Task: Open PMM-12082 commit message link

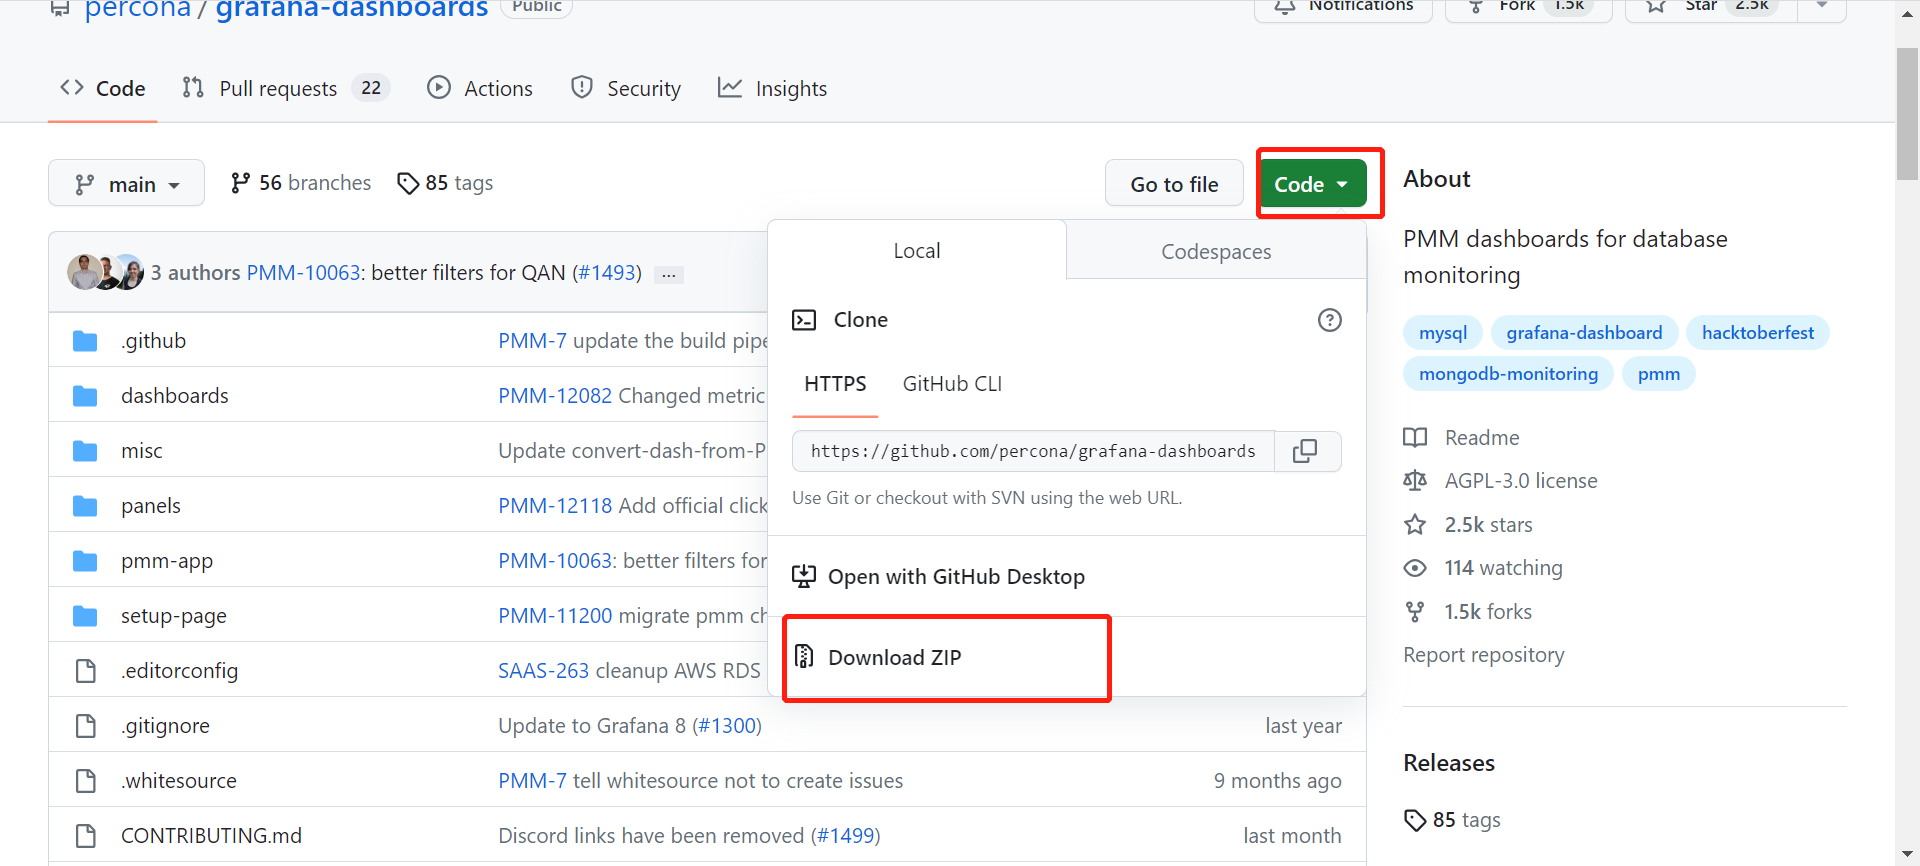Action: click(x=555, y=396)
